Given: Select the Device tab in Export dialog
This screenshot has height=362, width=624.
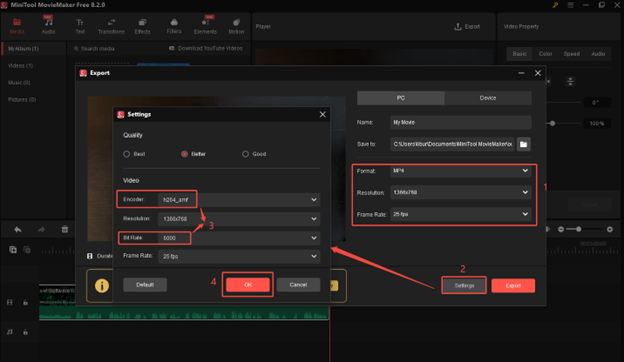Looking at the screenshot, I should (488, 98).
